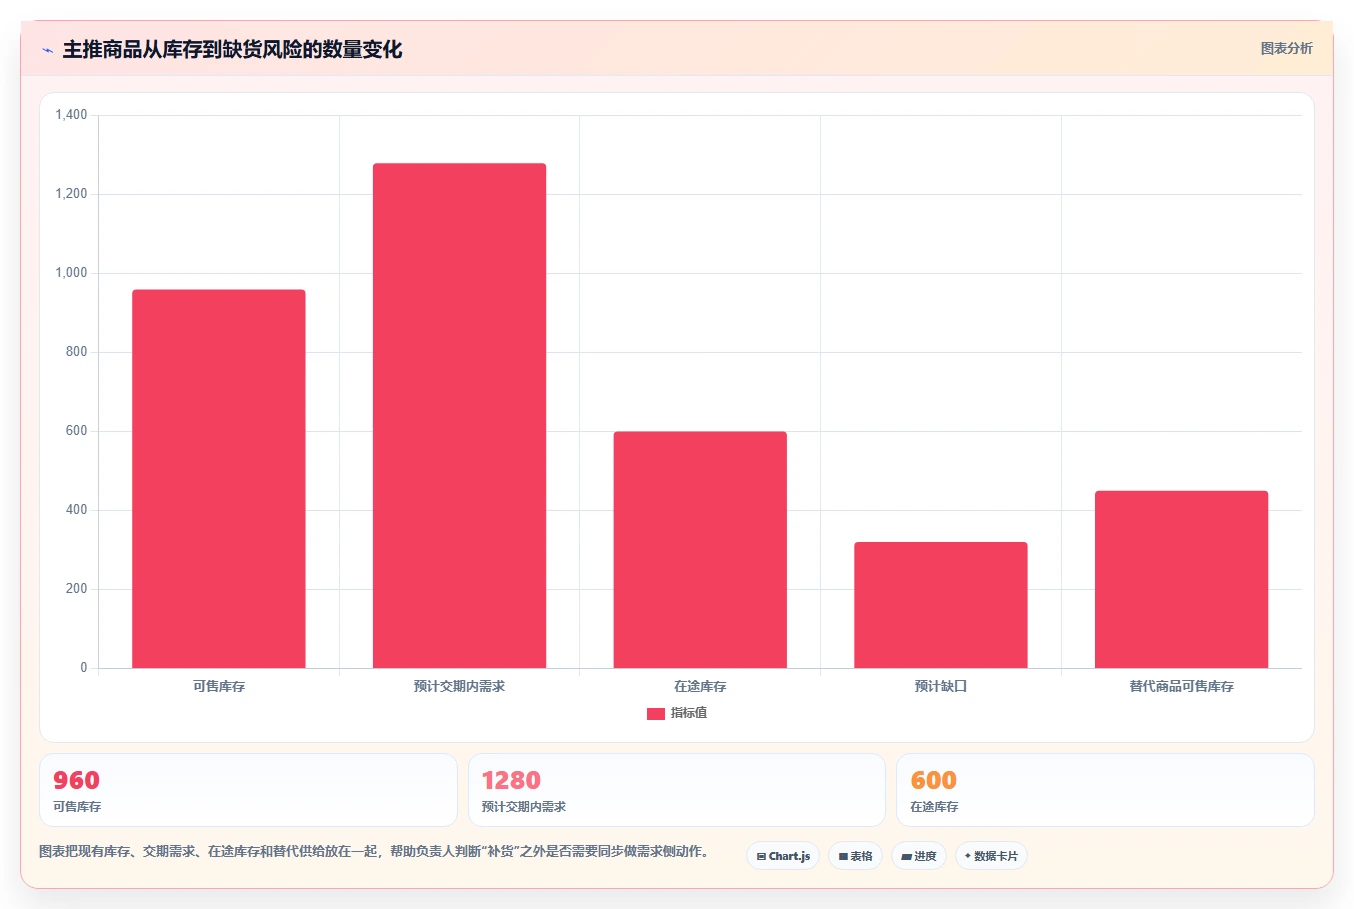The image size is (1354, 909).
Task: Click the 替代商品可售库存 x-axis label
Action: tap(1181, 686)
